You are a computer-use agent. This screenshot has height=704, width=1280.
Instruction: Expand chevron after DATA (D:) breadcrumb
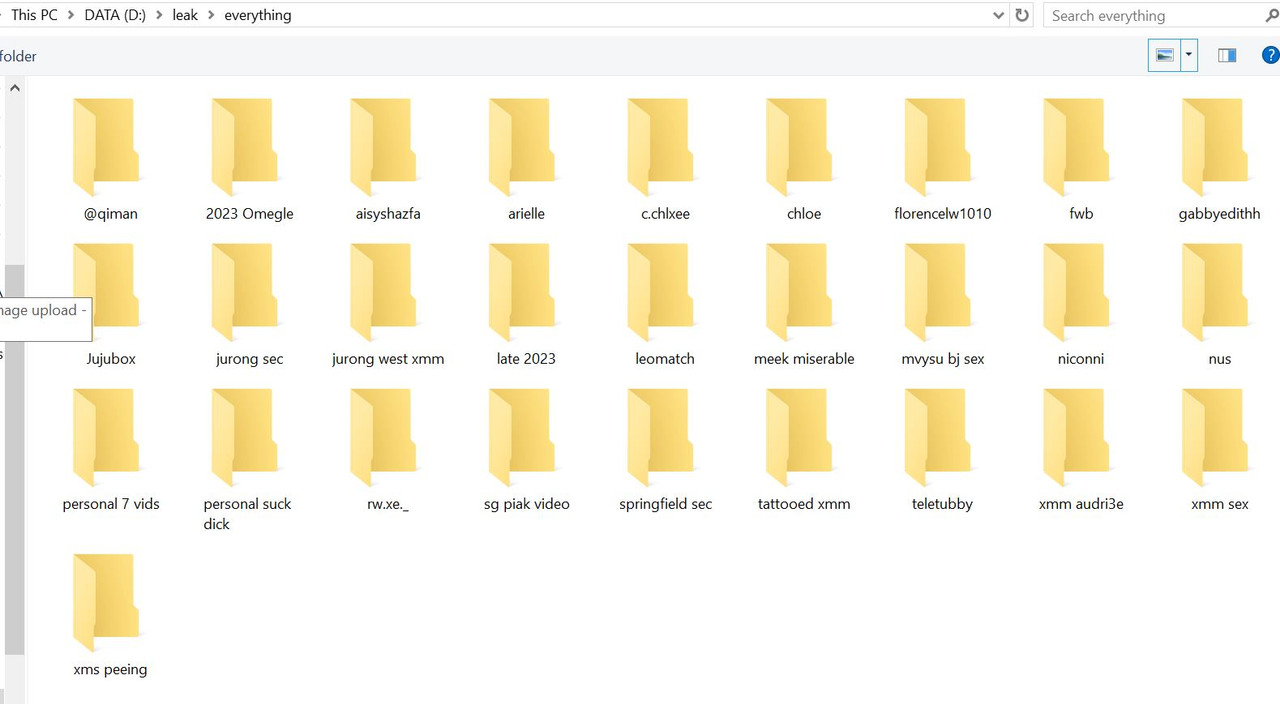click(159, 15)
